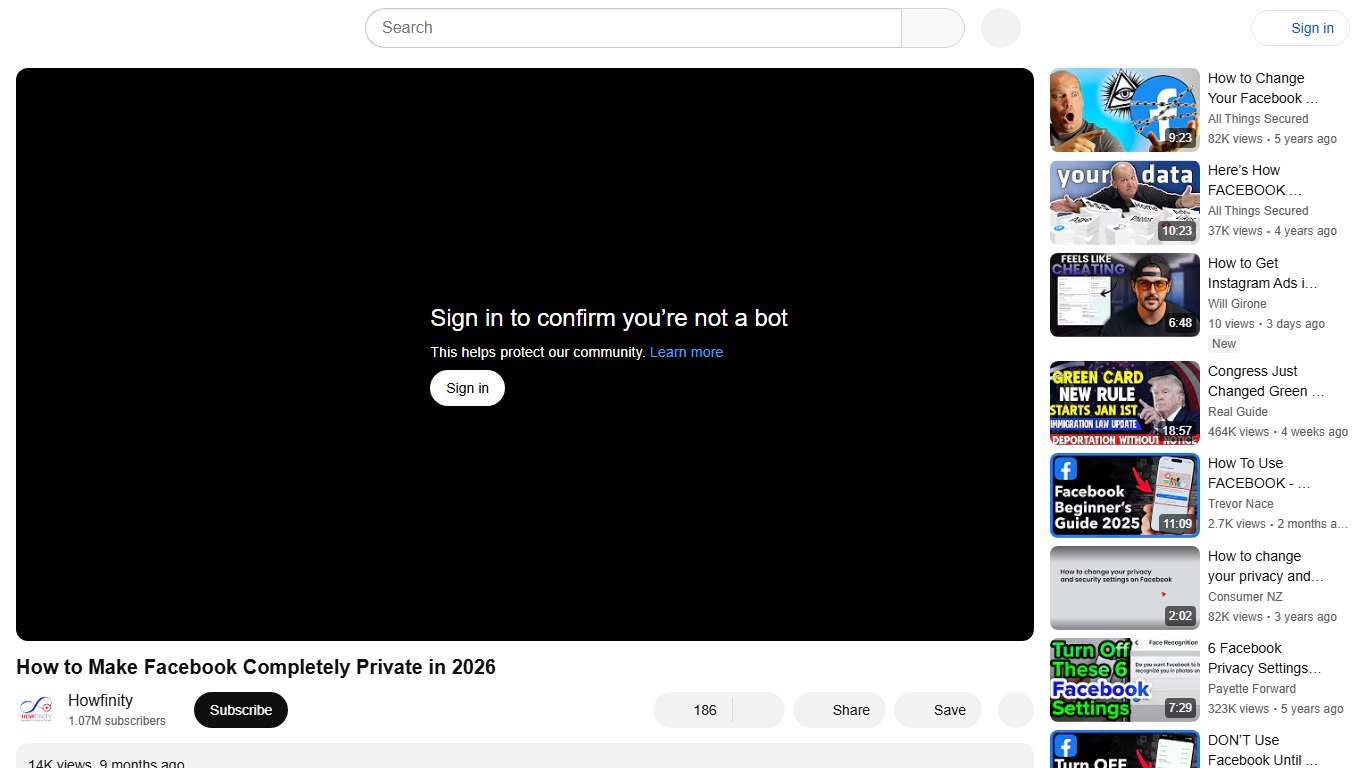Click the 'Facebook Beginner's Guide 2025' thumbnail
The width and height of the screenshot is (1366, 768).
(x=1124, y=495)
